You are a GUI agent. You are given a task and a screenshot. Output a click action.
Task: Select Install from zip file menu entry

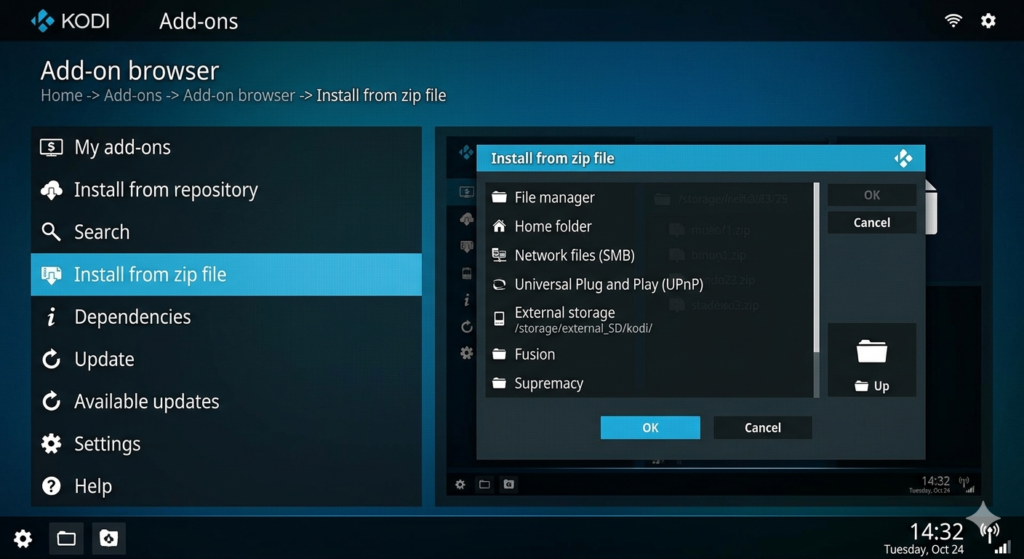pyautogui.click(x=226, y=274)
